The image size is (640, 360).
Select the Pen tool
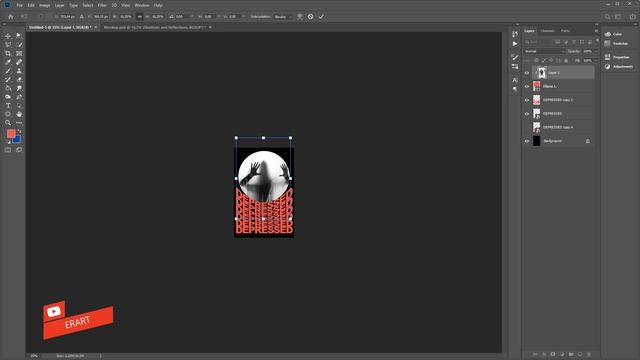click(x=19, y=97)
